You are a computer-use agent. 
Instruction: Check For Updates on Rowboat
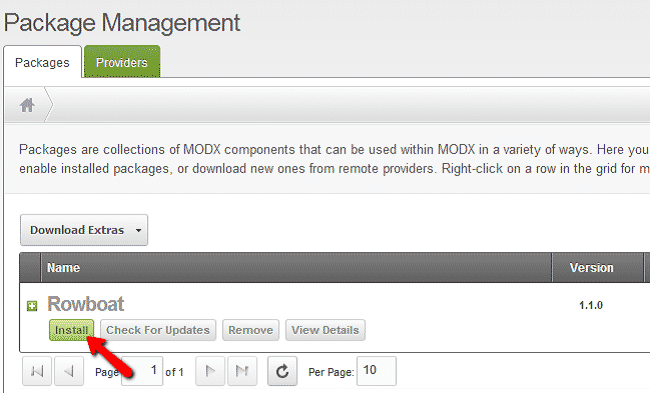[158, 330]
